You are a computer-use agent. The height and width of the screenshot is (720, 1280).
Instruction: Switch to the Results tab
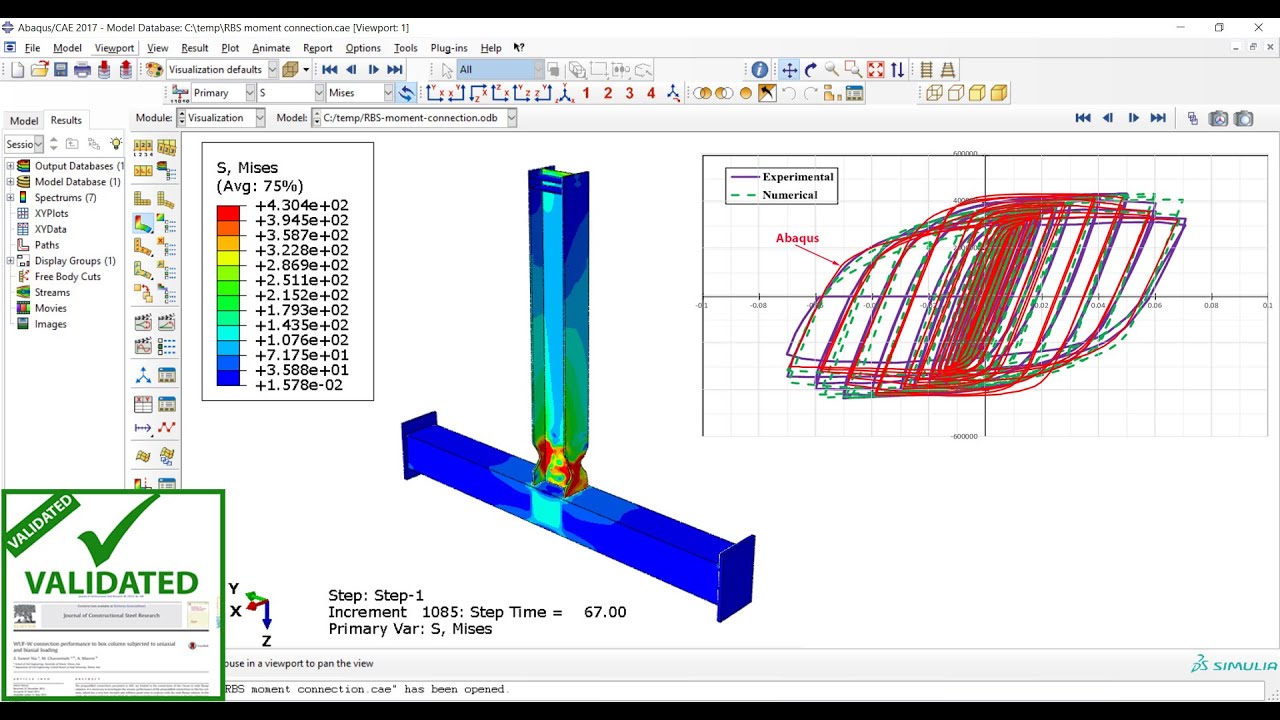pos(66,120)
